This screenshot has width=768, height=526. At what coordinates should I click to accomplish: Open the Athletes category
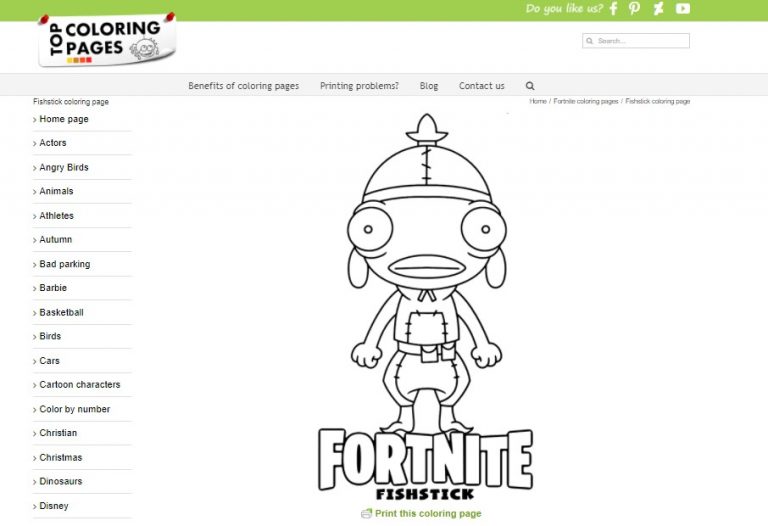tap(56, 215)
